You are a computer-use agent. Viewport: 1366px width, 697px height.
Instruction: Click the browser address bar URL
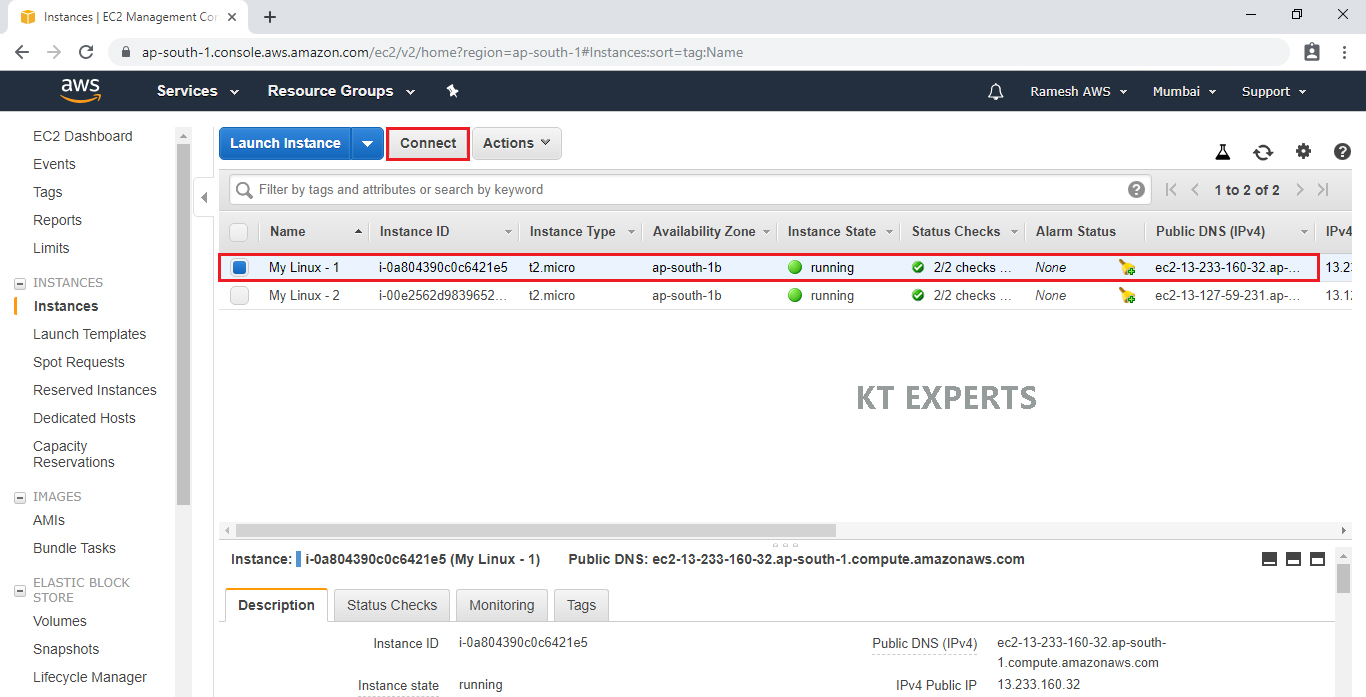442,52
